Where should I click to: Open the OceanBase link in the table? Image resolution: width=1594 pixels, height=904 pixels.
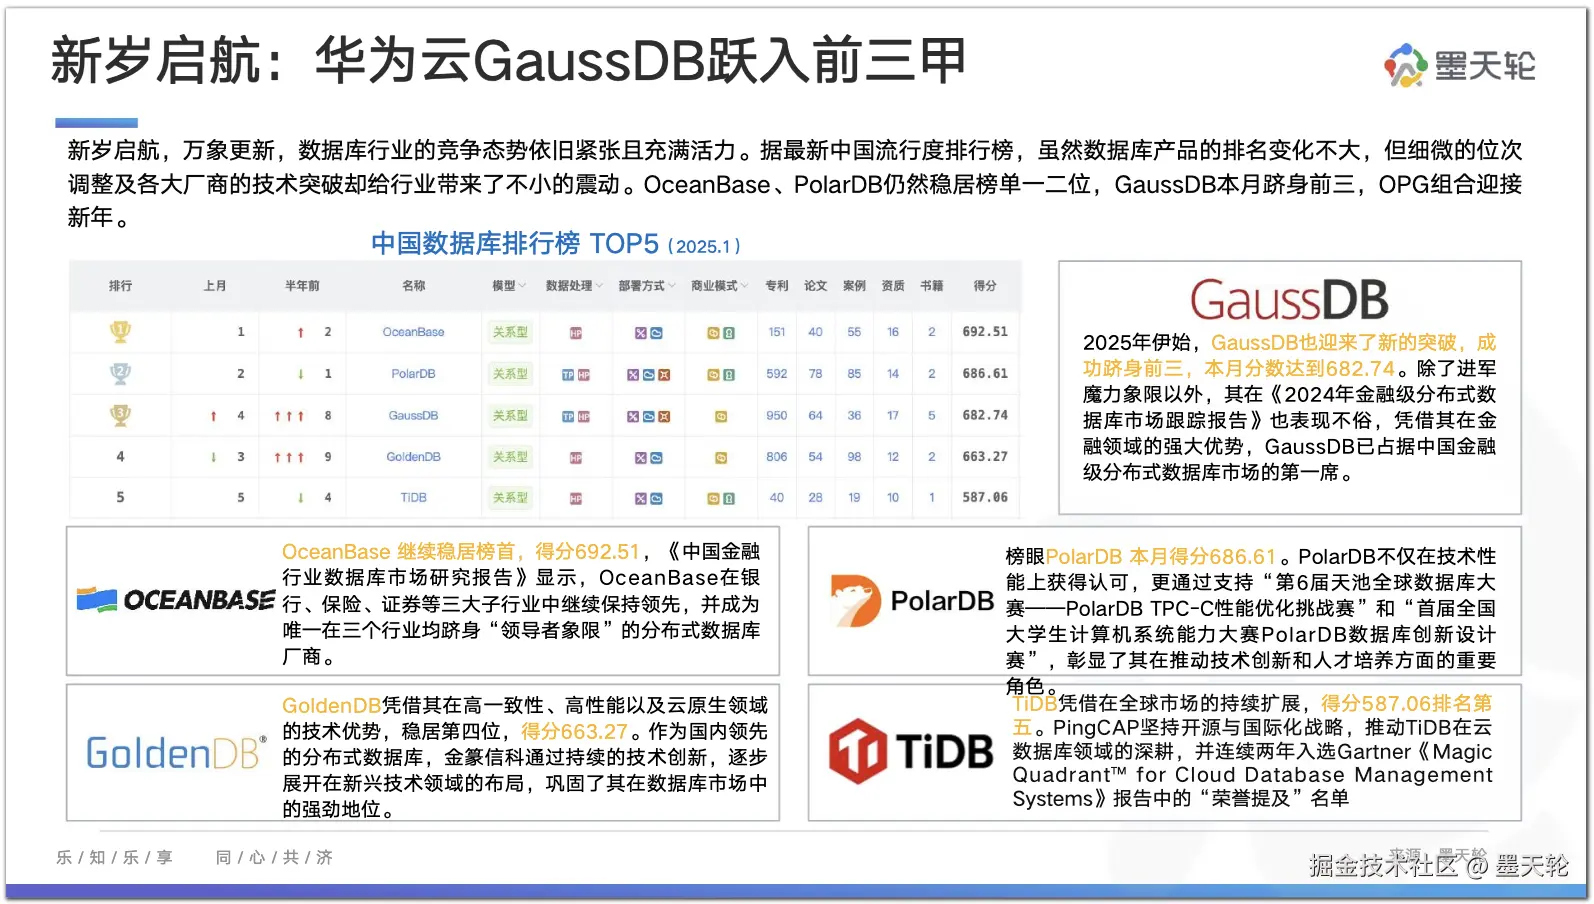coord(413,332)
